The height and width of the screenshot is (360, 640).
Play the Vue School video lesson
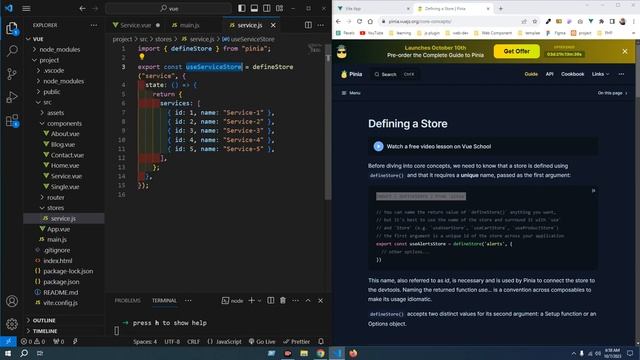(378, 146)
